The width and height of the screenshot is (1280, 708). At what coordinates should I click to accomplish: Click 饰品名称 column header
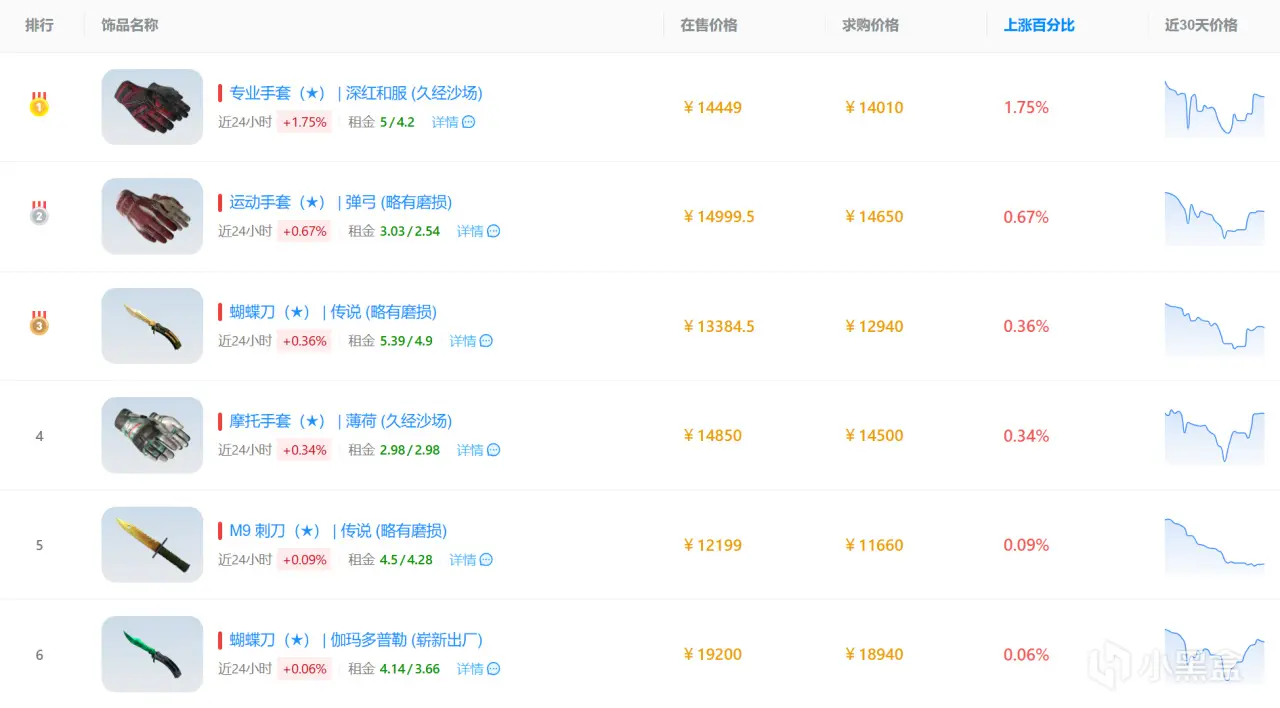point(130,25)
